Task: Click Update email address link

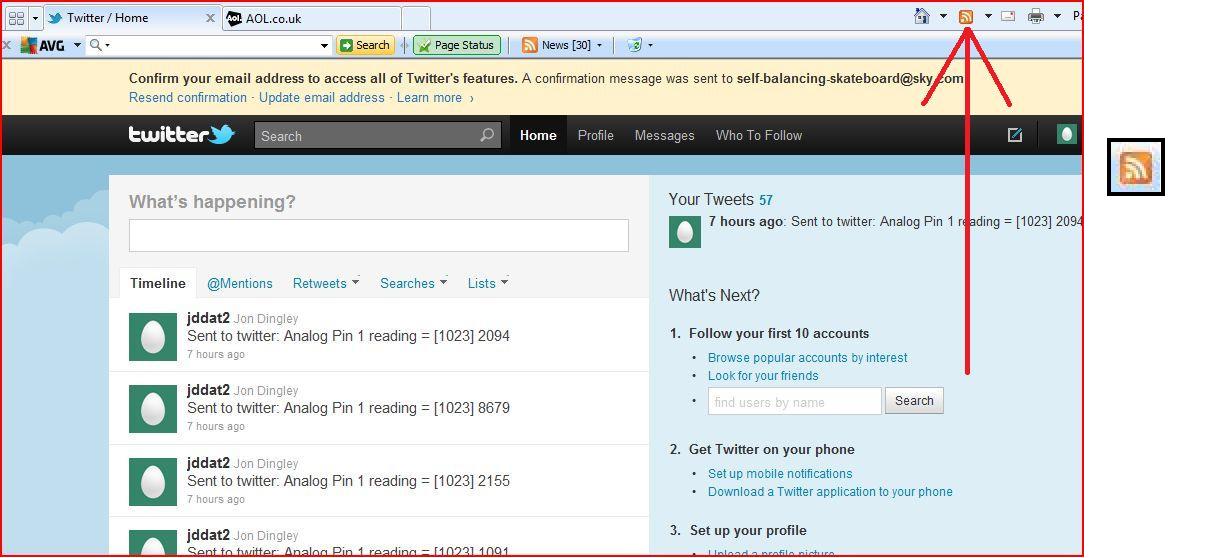Action: pyautogui.click(x=322, y=97)
